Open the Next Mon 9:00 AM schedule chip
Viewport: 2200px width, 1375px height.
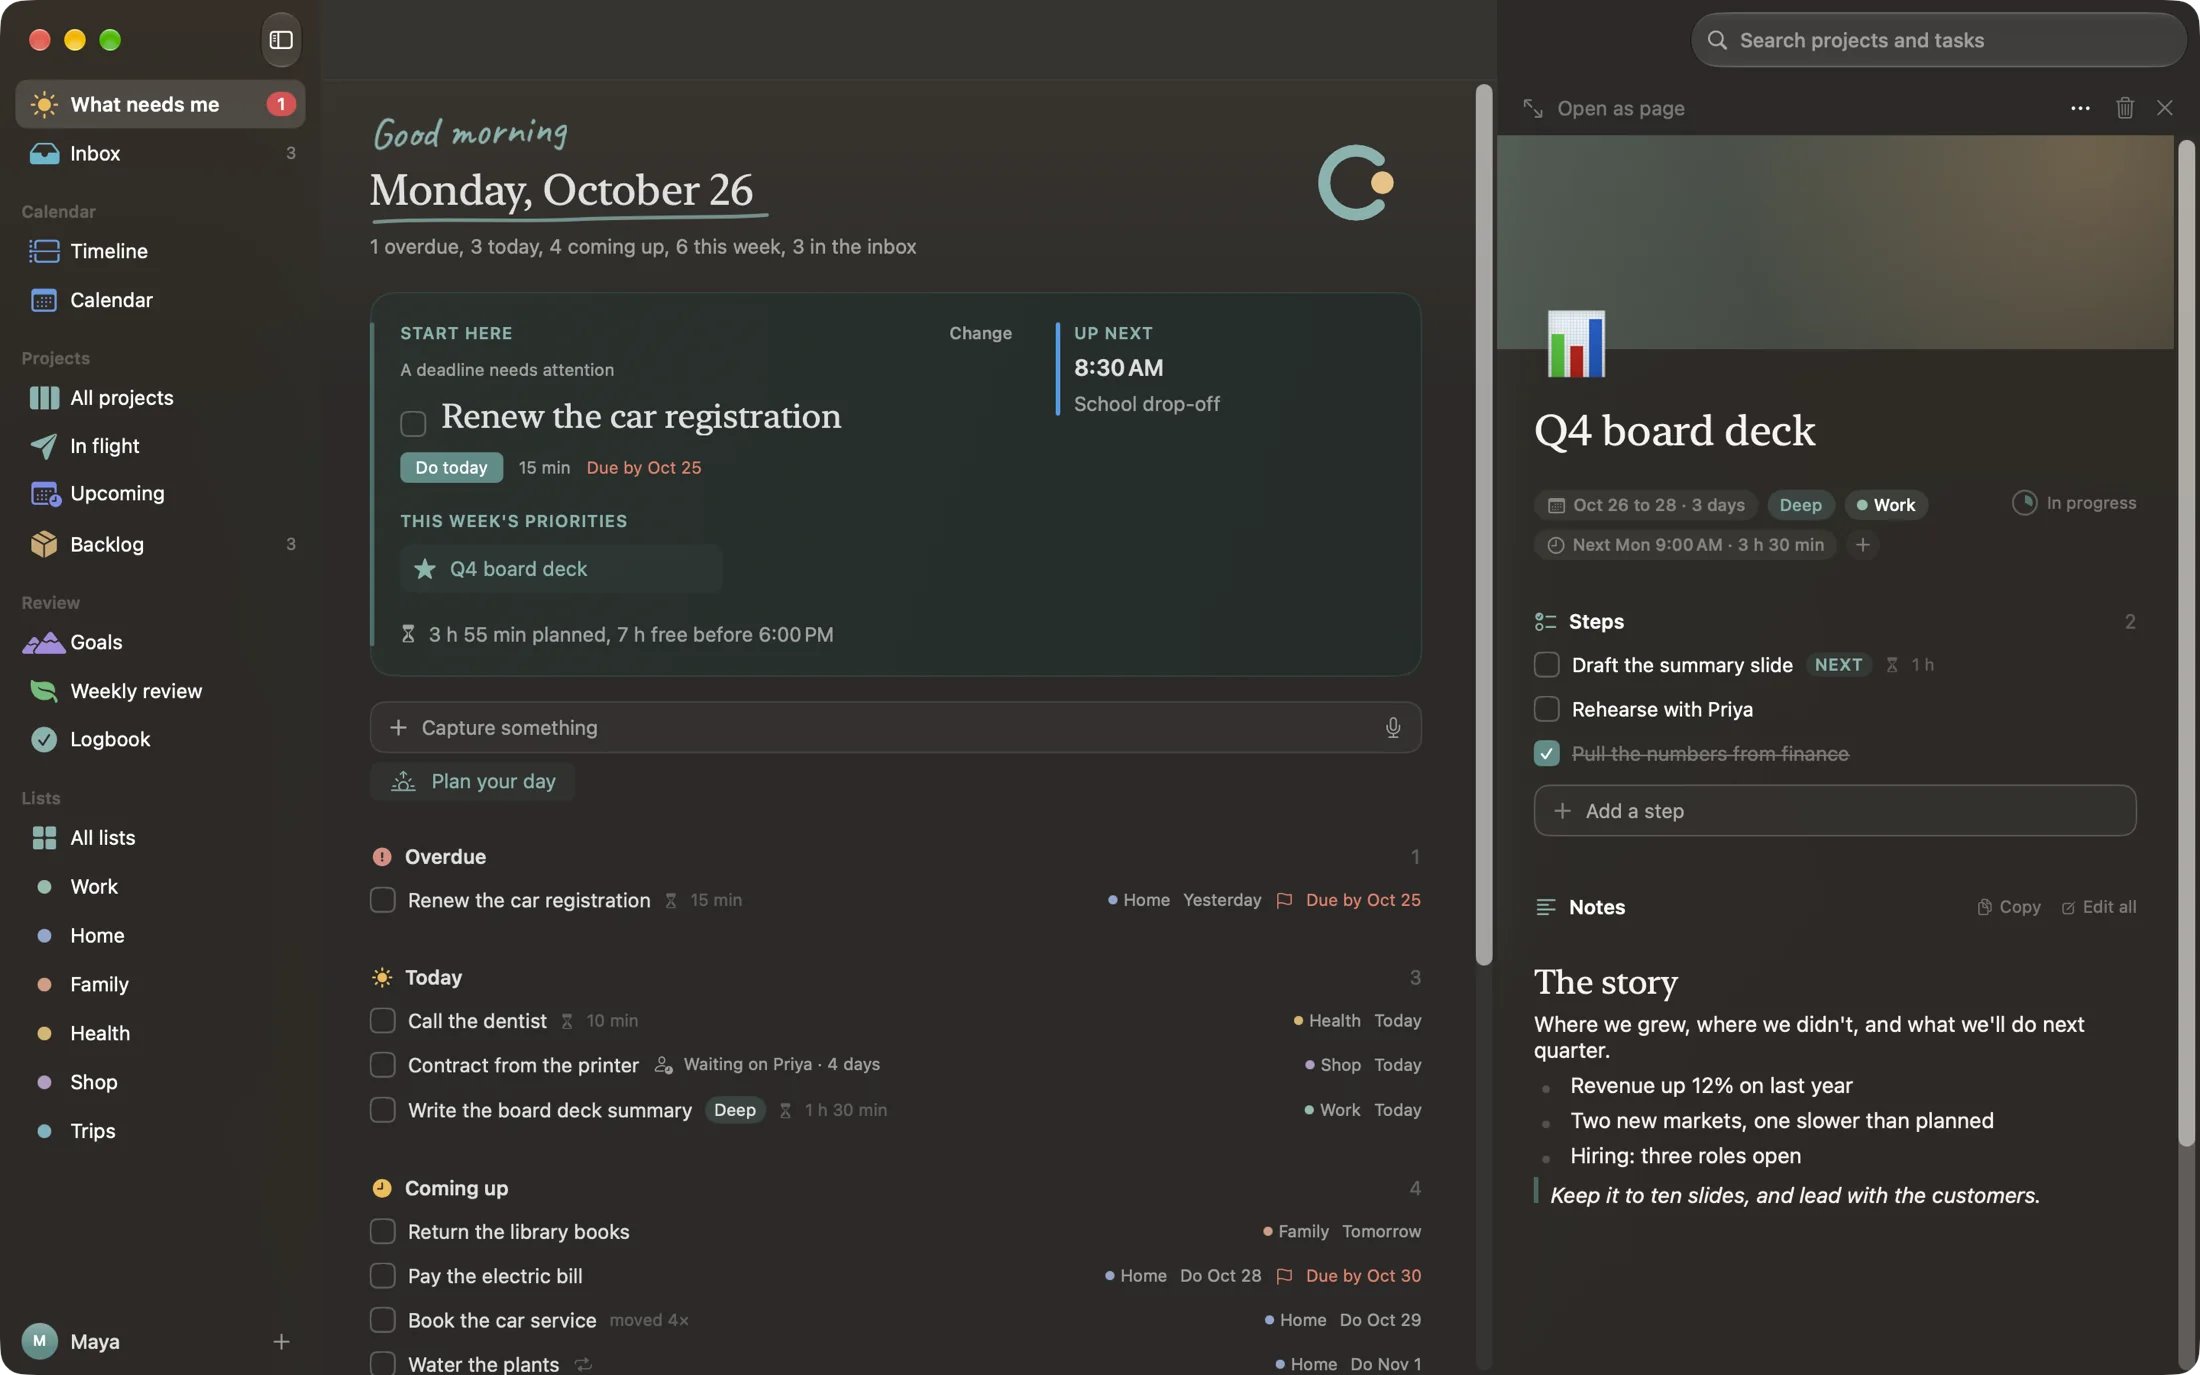pyautogui.click(x=1685, y=545)
